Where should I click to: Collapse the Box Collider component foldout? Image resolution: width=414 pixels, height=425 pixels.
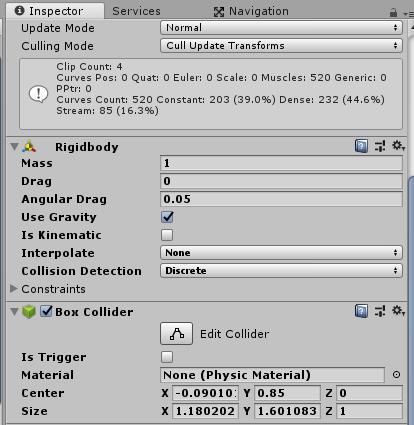pyautogui.click(x=14, y=311)
